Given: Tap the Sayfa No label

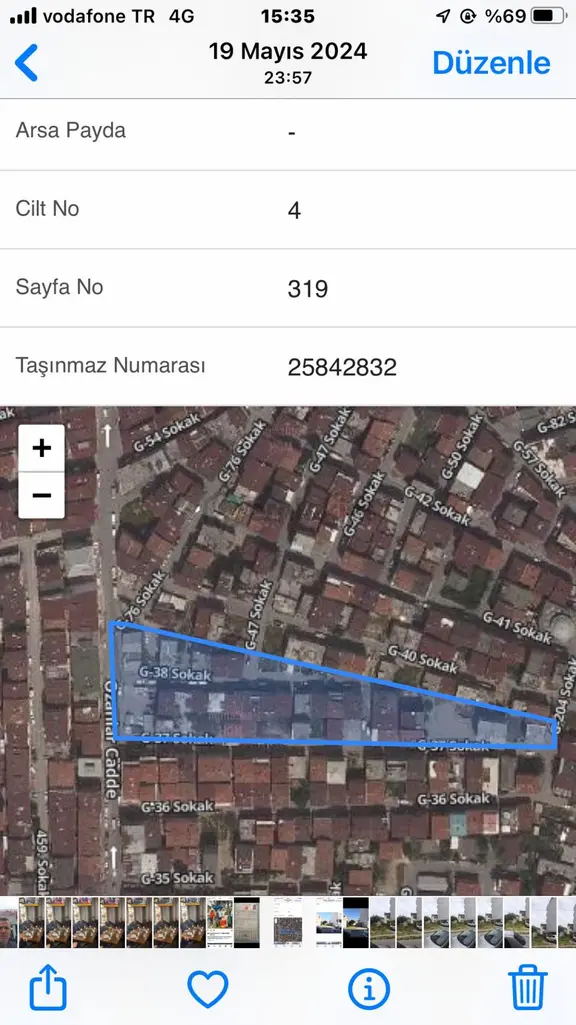Looking at the screenshot, I should [x=59, y=287].
